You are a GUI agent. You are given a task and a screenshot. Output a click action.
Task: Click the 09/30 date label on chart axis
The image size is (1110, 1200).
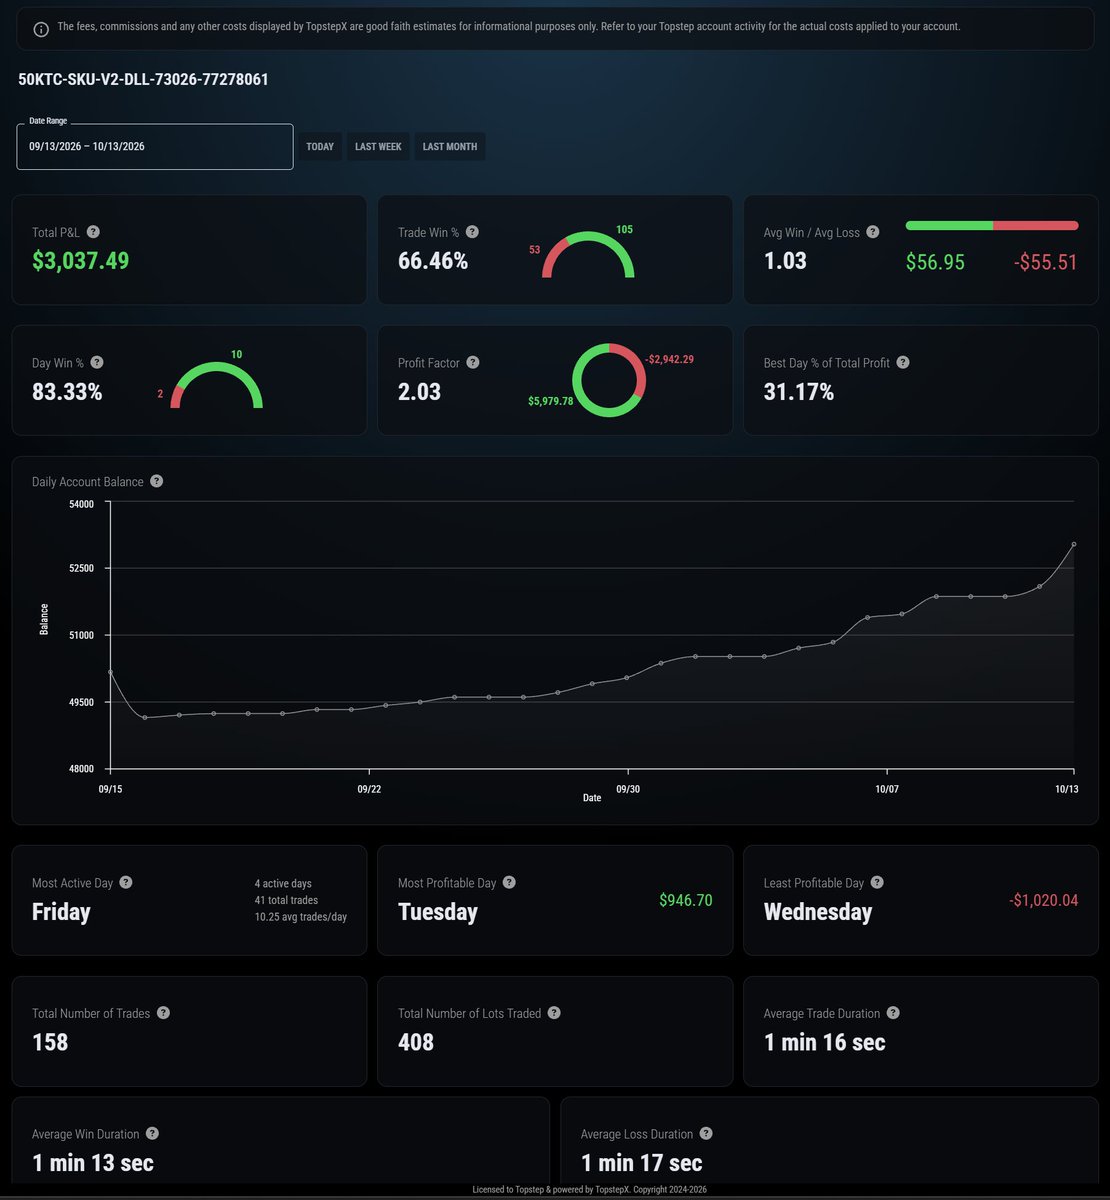[x=628, y=789]
